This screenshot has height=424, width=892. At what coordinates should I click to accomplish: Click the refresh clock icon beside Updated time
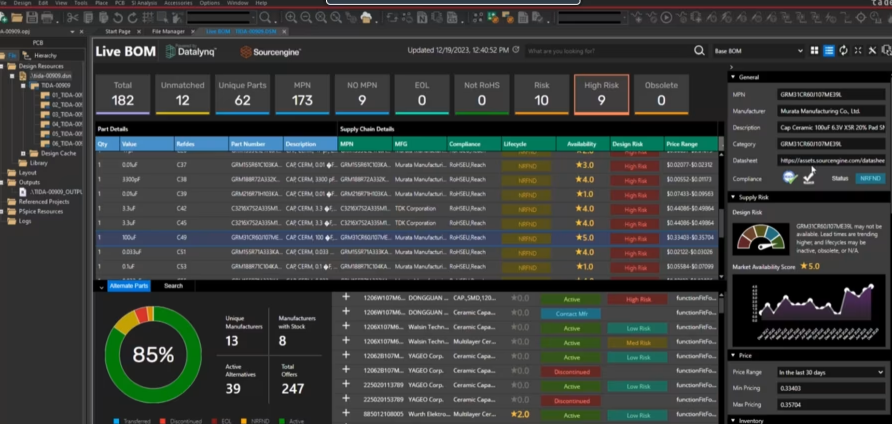[516, 50]
